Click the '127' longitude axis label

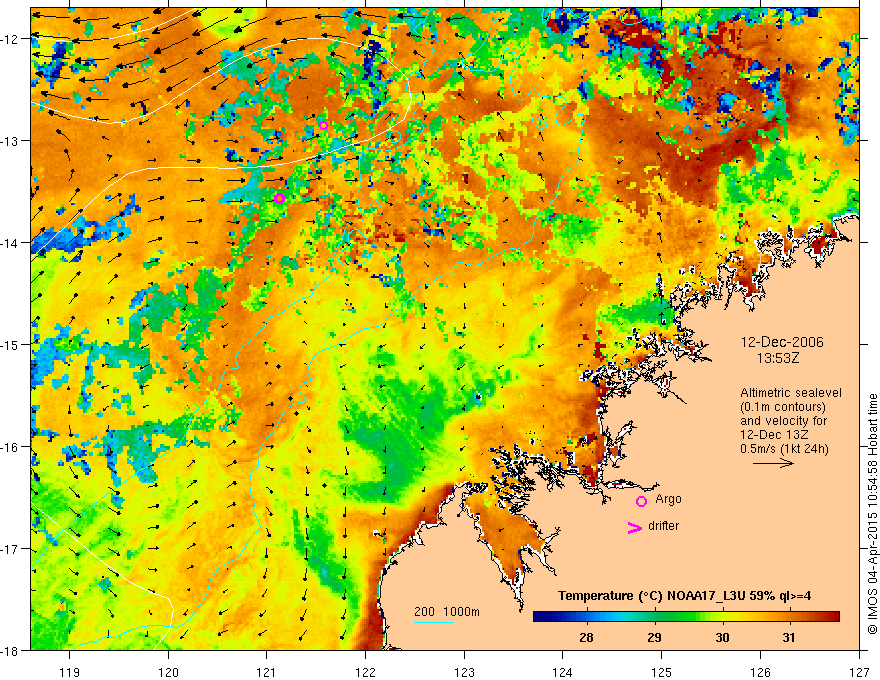pos(859,672)
